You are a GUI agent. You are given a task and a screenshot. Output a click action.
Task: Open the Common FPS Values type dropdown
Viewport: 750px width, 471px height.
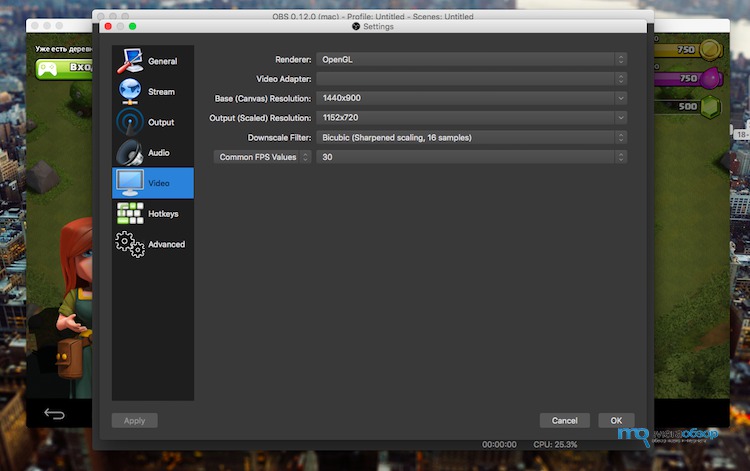click(x=262, y=157)
